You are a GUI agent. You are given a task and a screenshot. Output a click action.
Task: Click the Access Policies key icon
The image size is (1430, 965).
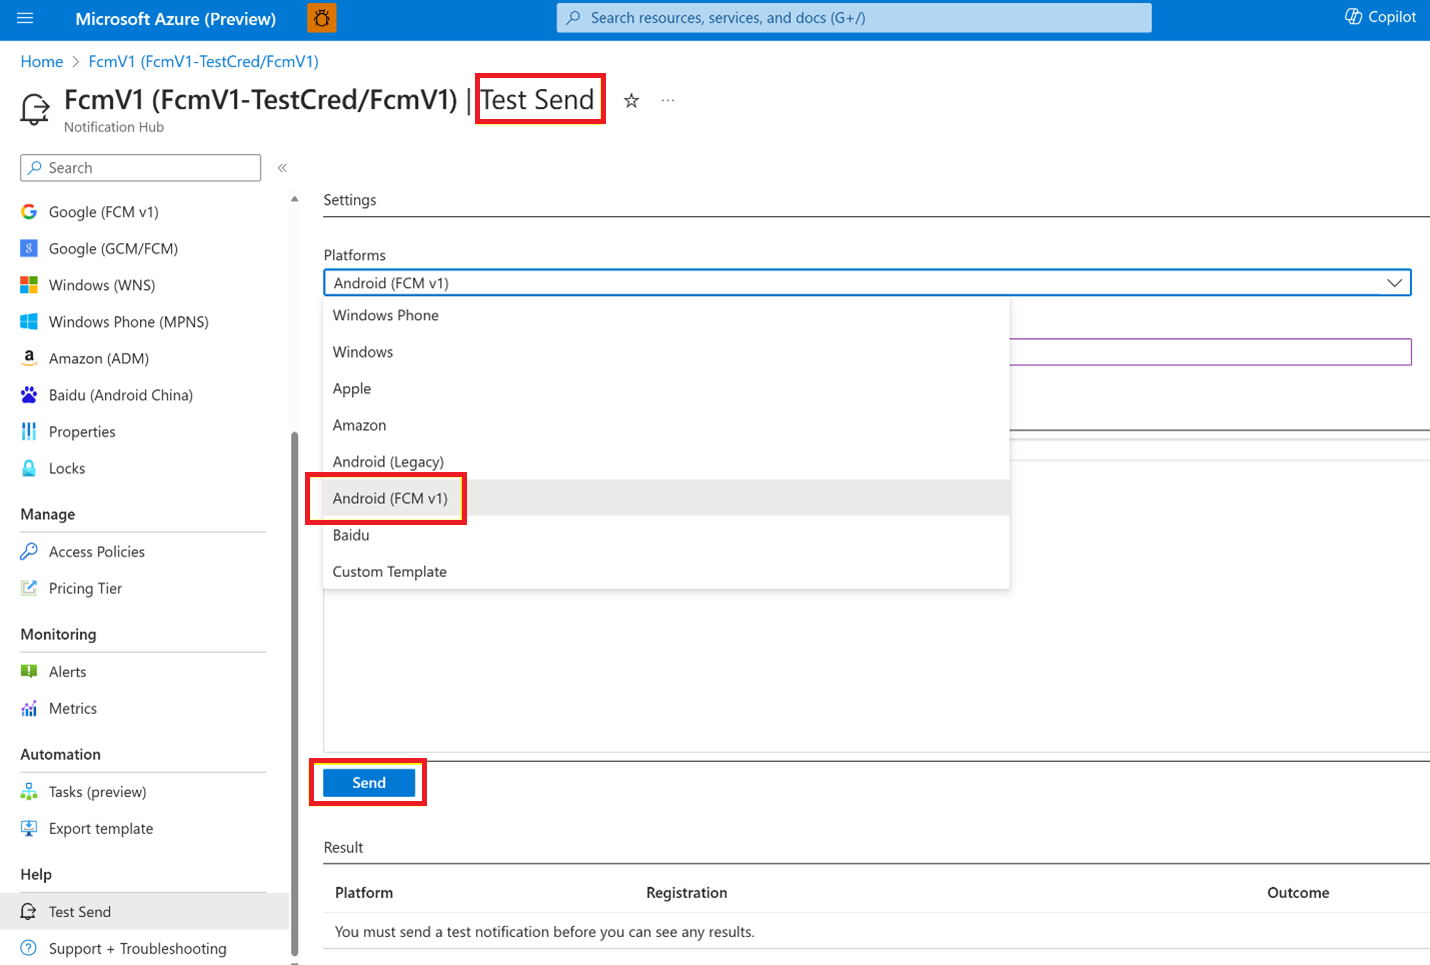click(x=29, y=552)
